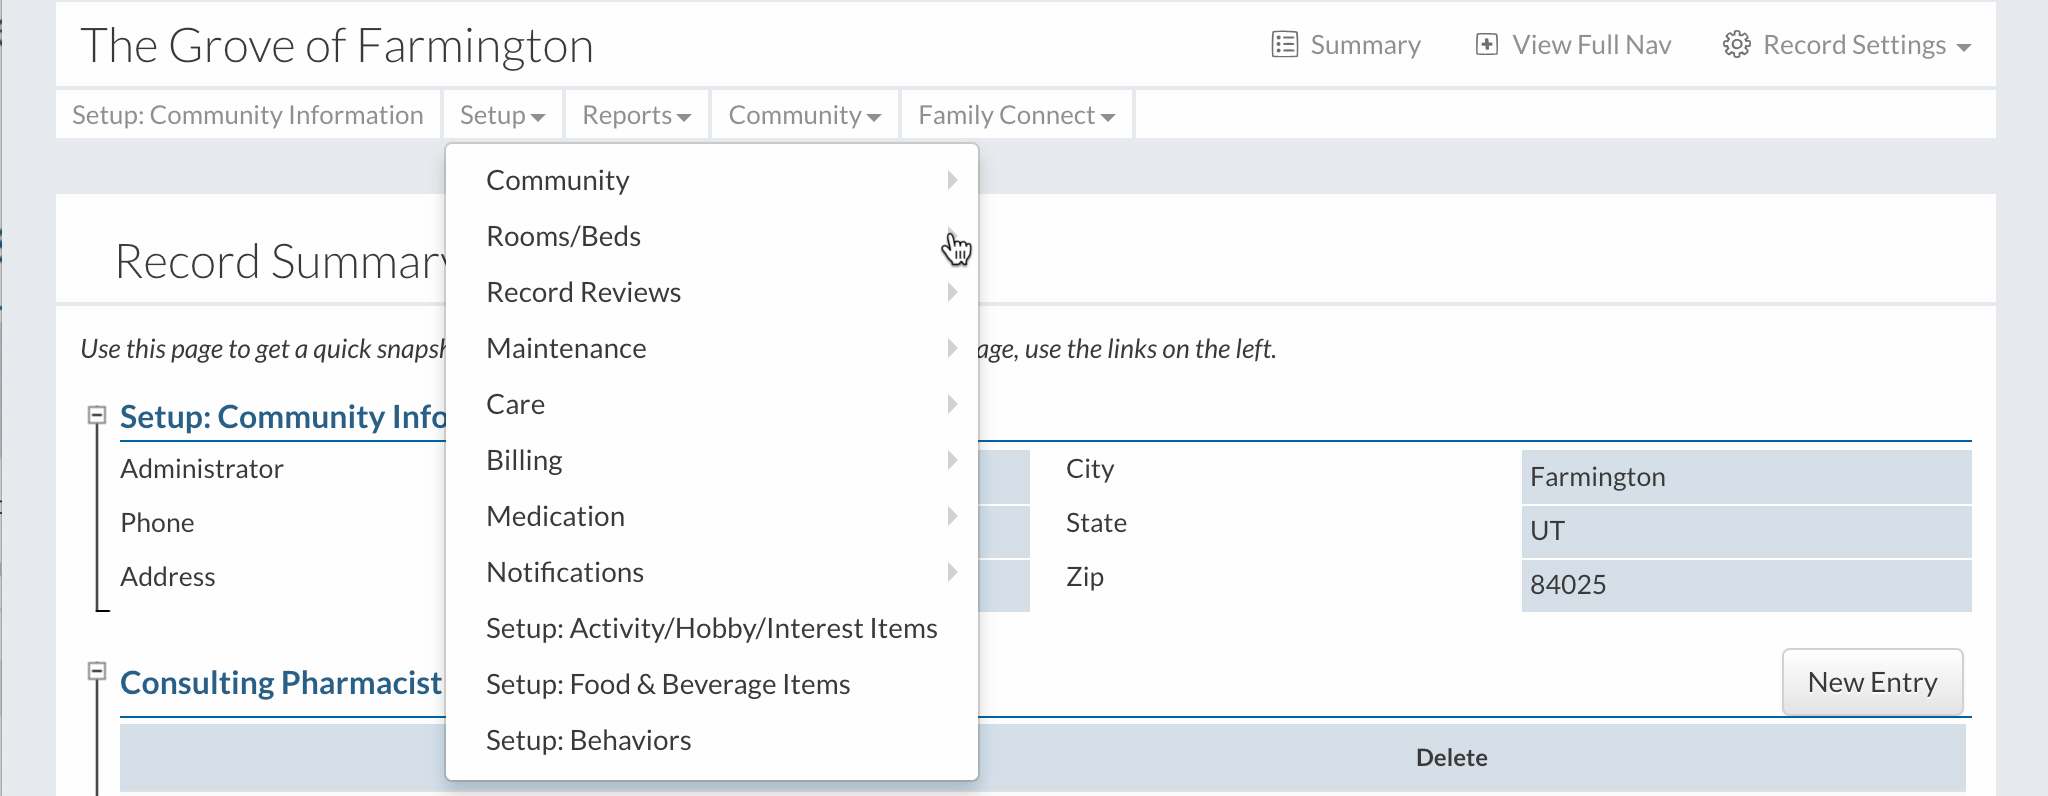Open the Community dropdown in nav bar
Screen dimensions: 2048x796
[x=805, y=115]
